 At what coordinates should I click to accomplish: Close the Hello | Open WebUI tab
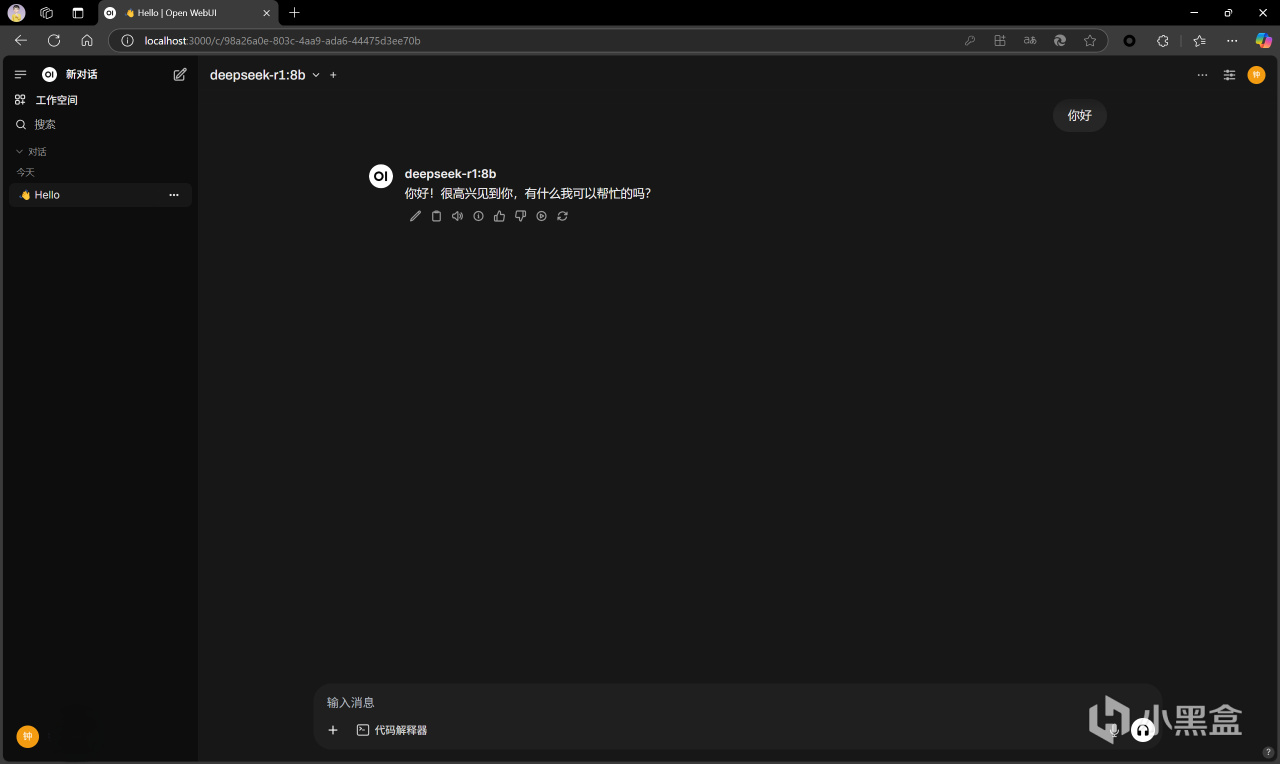tap(267, 13)
